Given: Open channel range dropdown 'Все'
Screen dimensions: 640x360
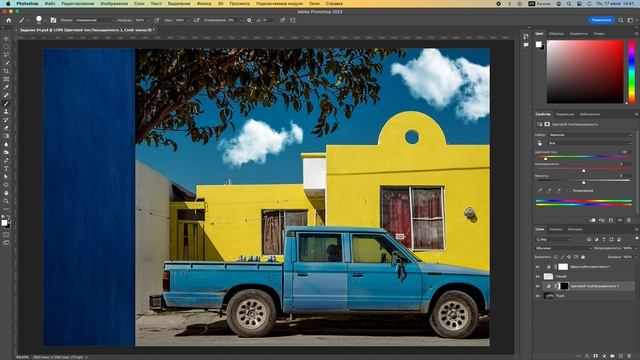Looking at the screenshot, I should pyautogui.click(x=590, y=143).
